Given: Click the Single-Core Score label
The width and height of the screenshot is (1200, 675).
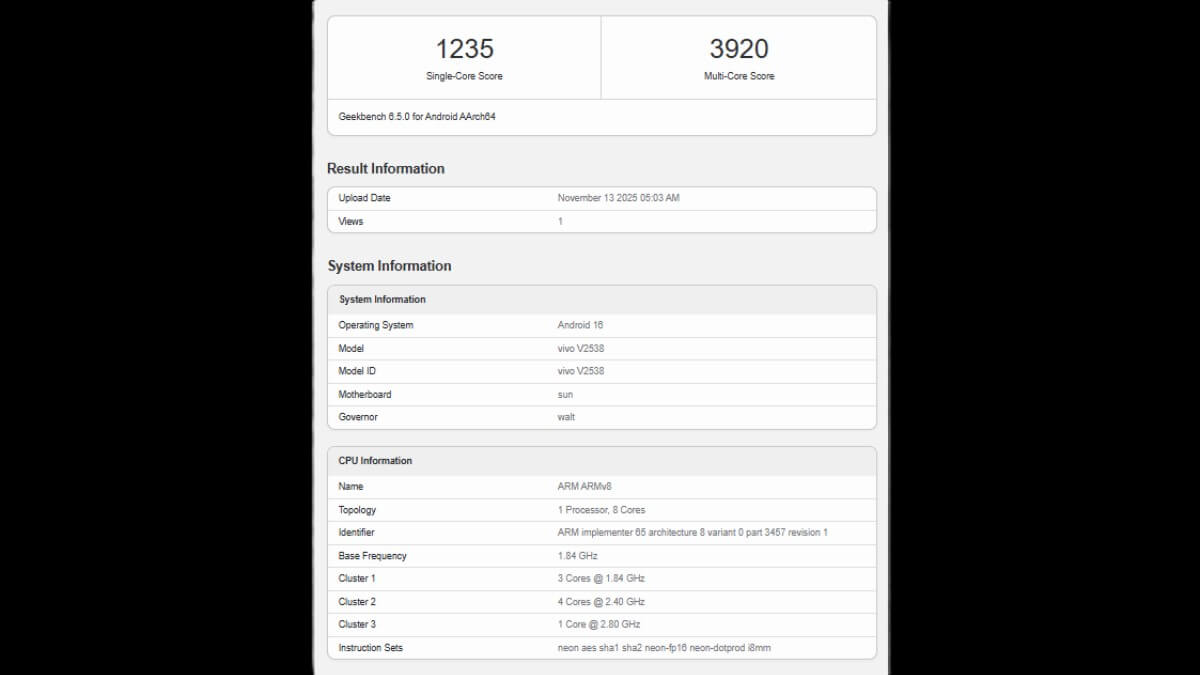Looking at the screenshot, I should [x=464, y=76].
